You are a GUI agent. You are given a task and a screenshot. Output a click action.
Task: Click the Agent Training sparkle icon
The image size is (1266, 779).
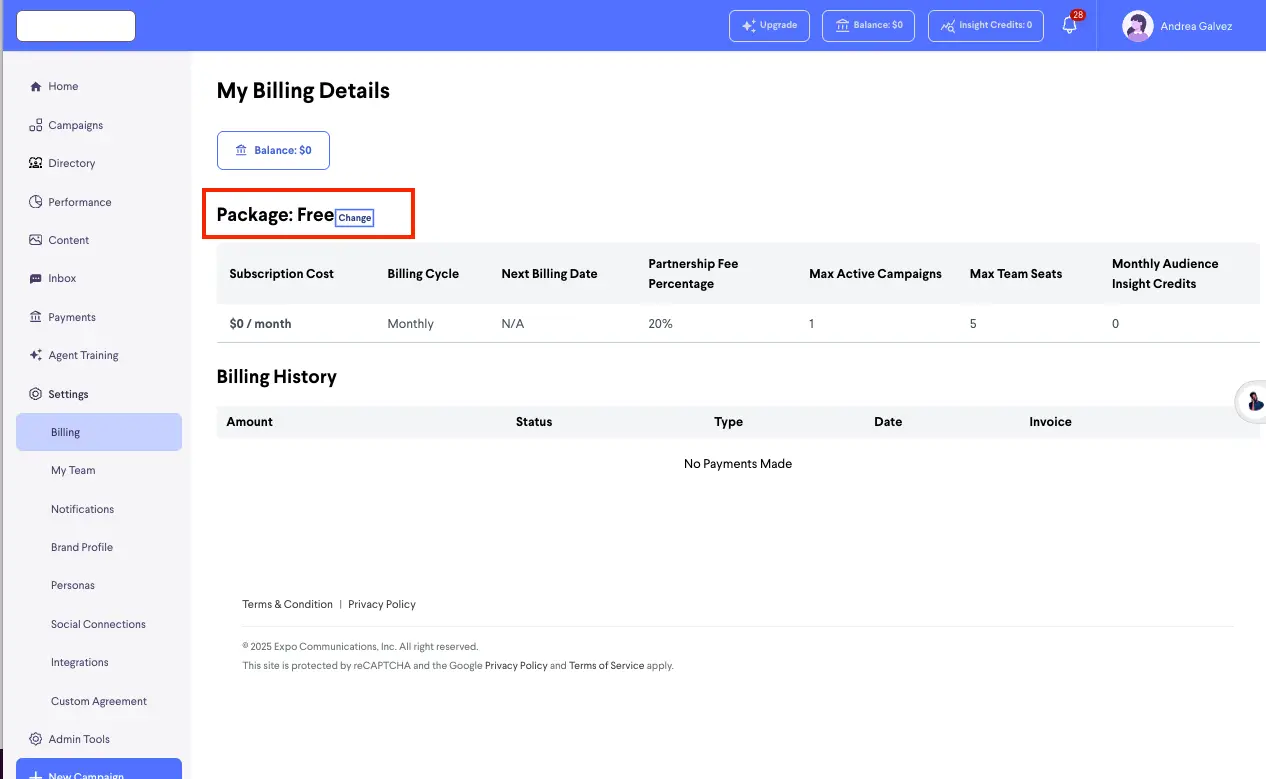[x=36, y=355]
